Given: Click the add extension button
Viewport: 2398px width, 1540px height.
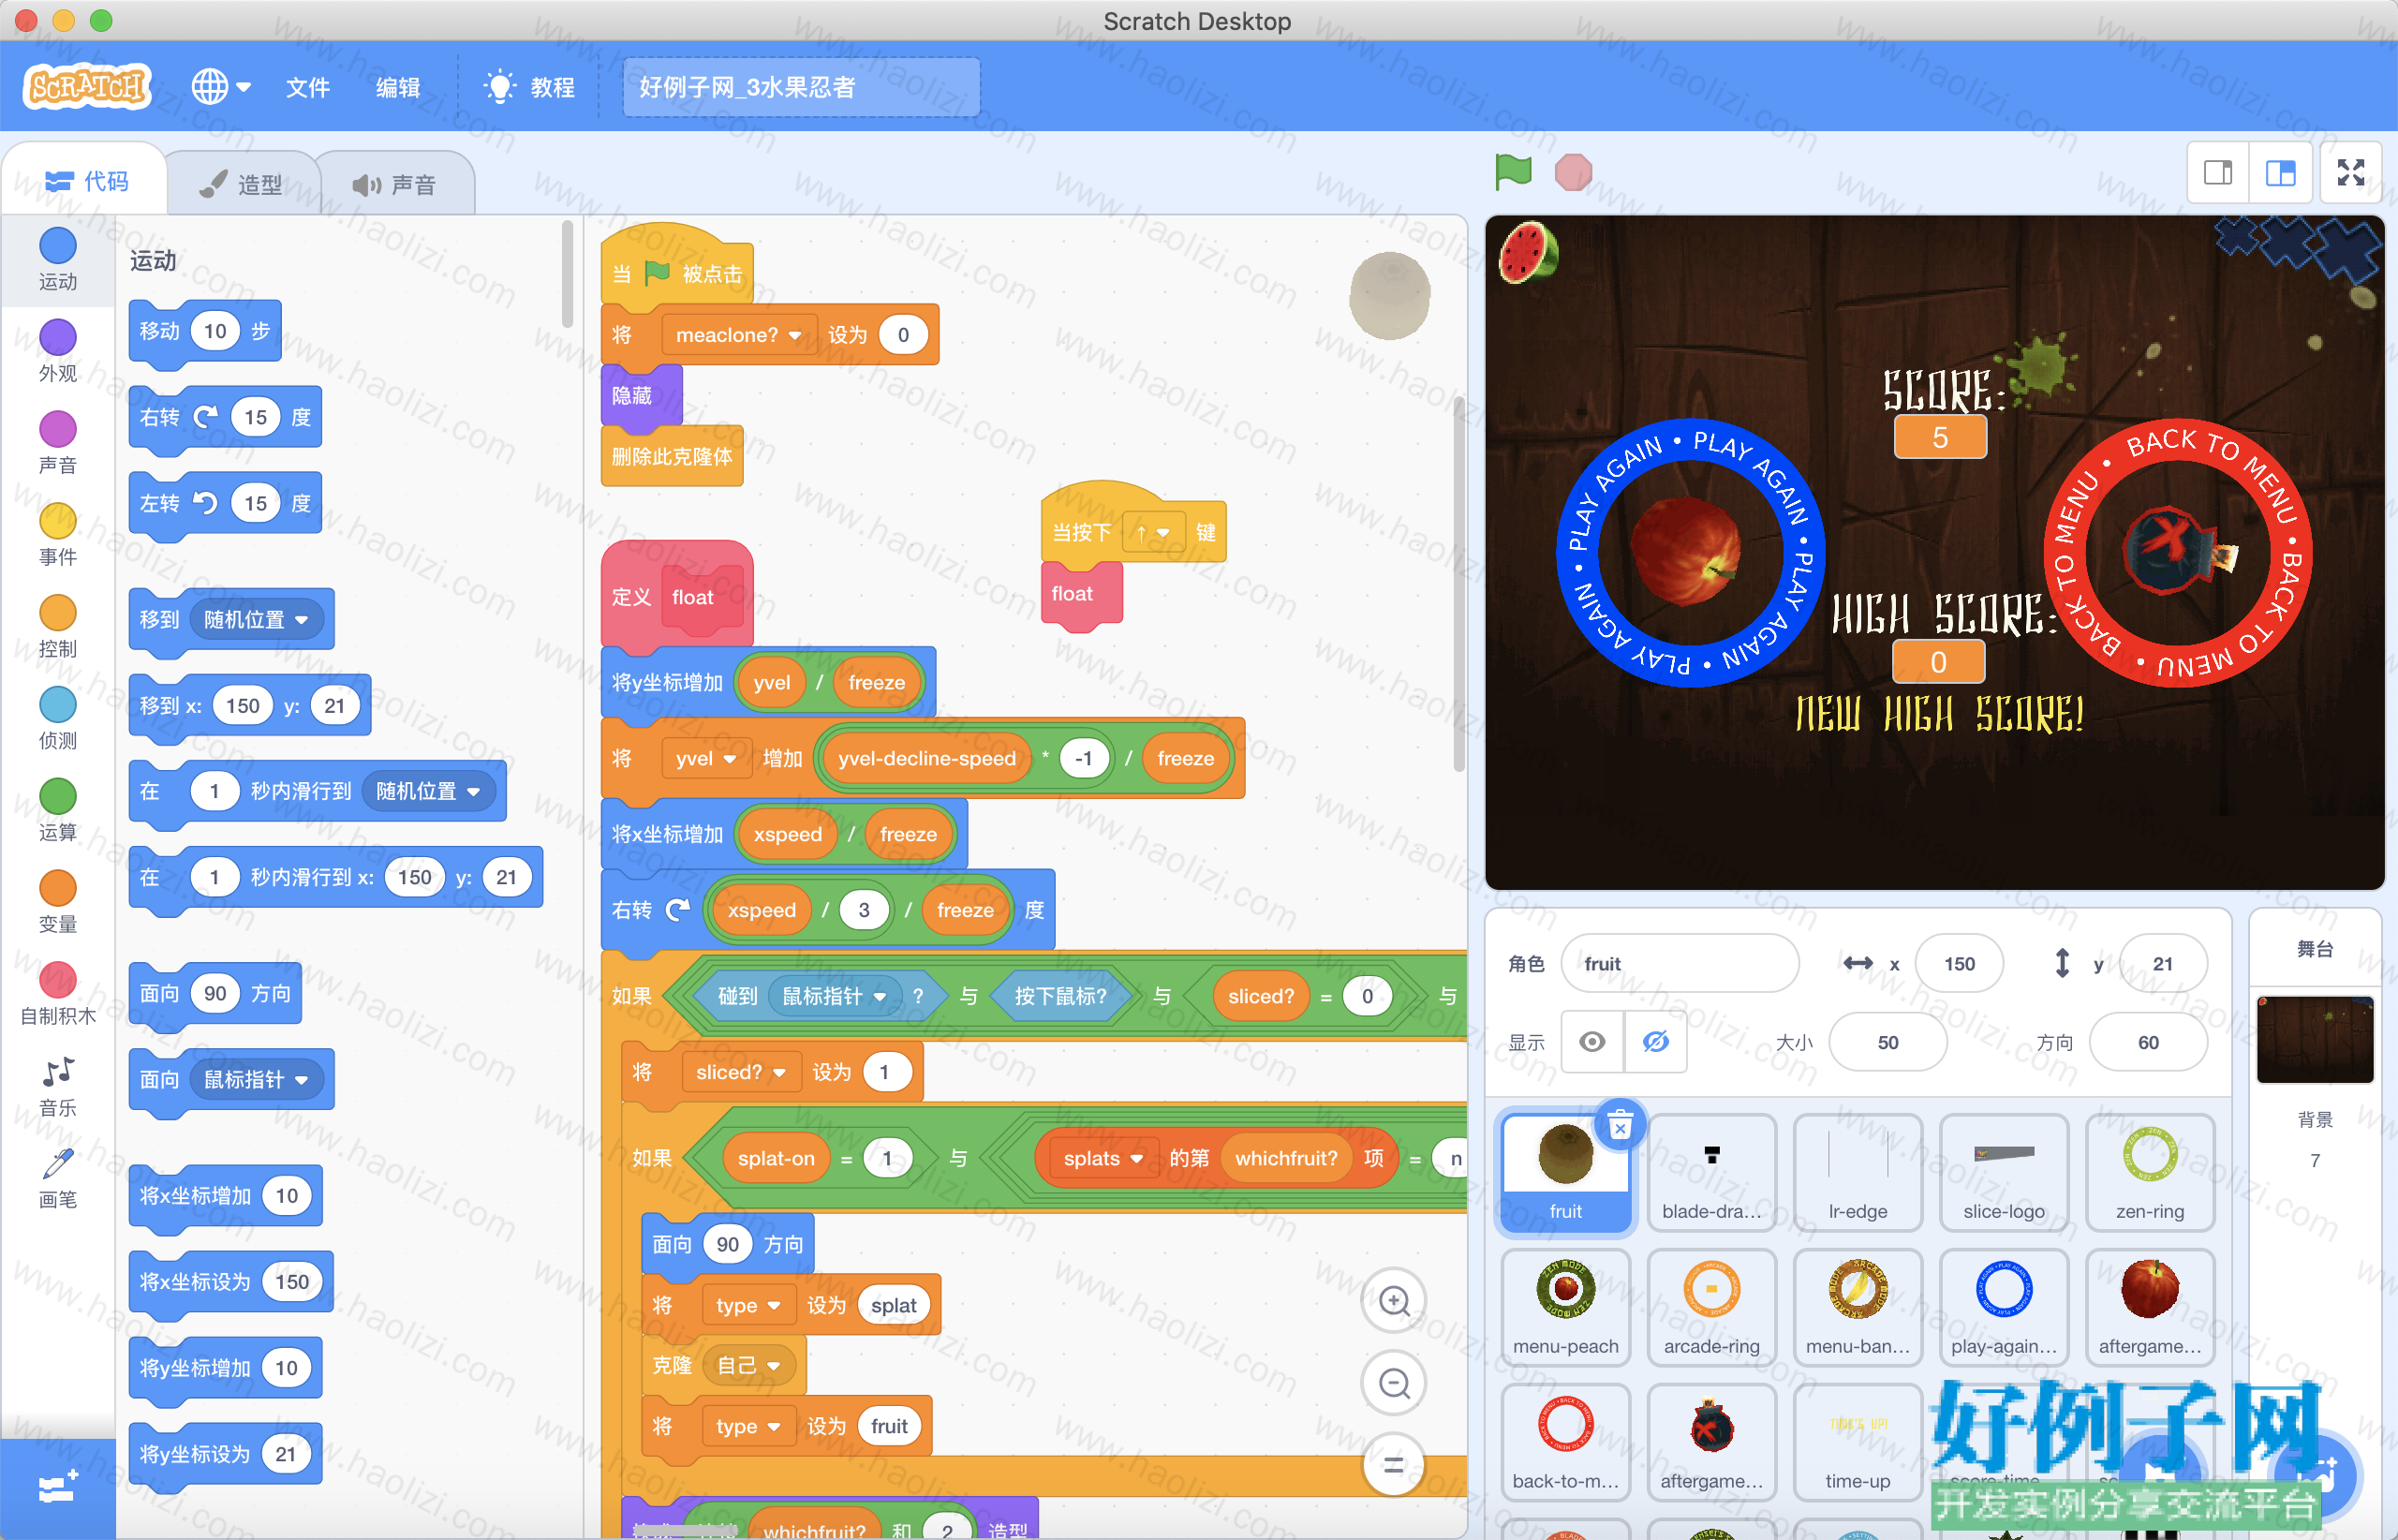Looking at the screenshot, I should [57, 1488].
